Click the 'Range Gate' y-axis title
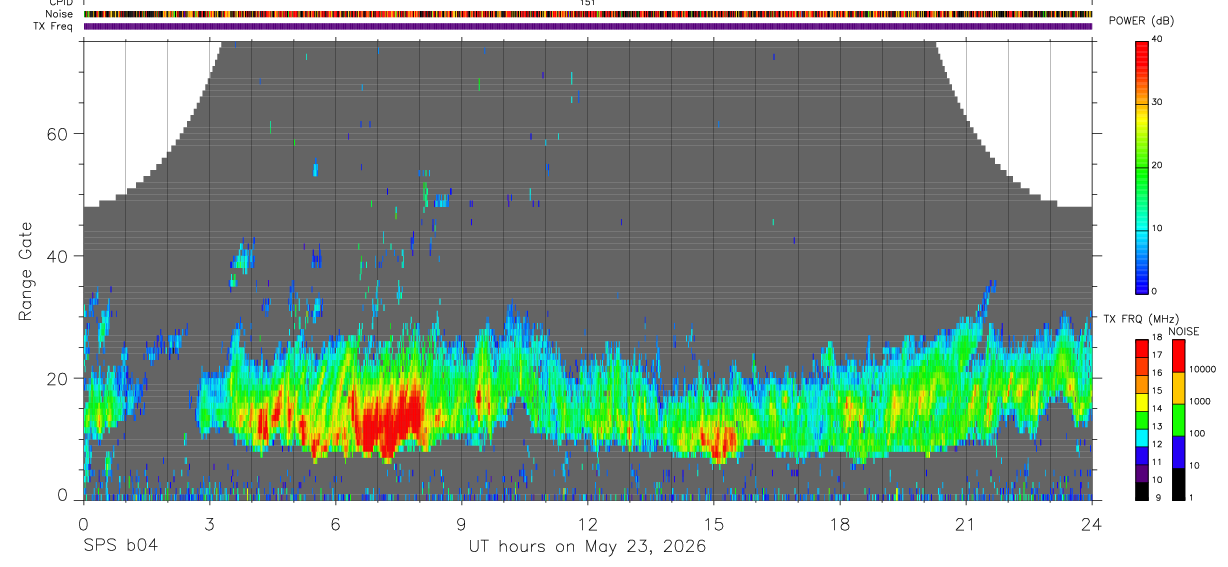The height and width of the screenshot is (567, 1228). [x=26, y=272]
